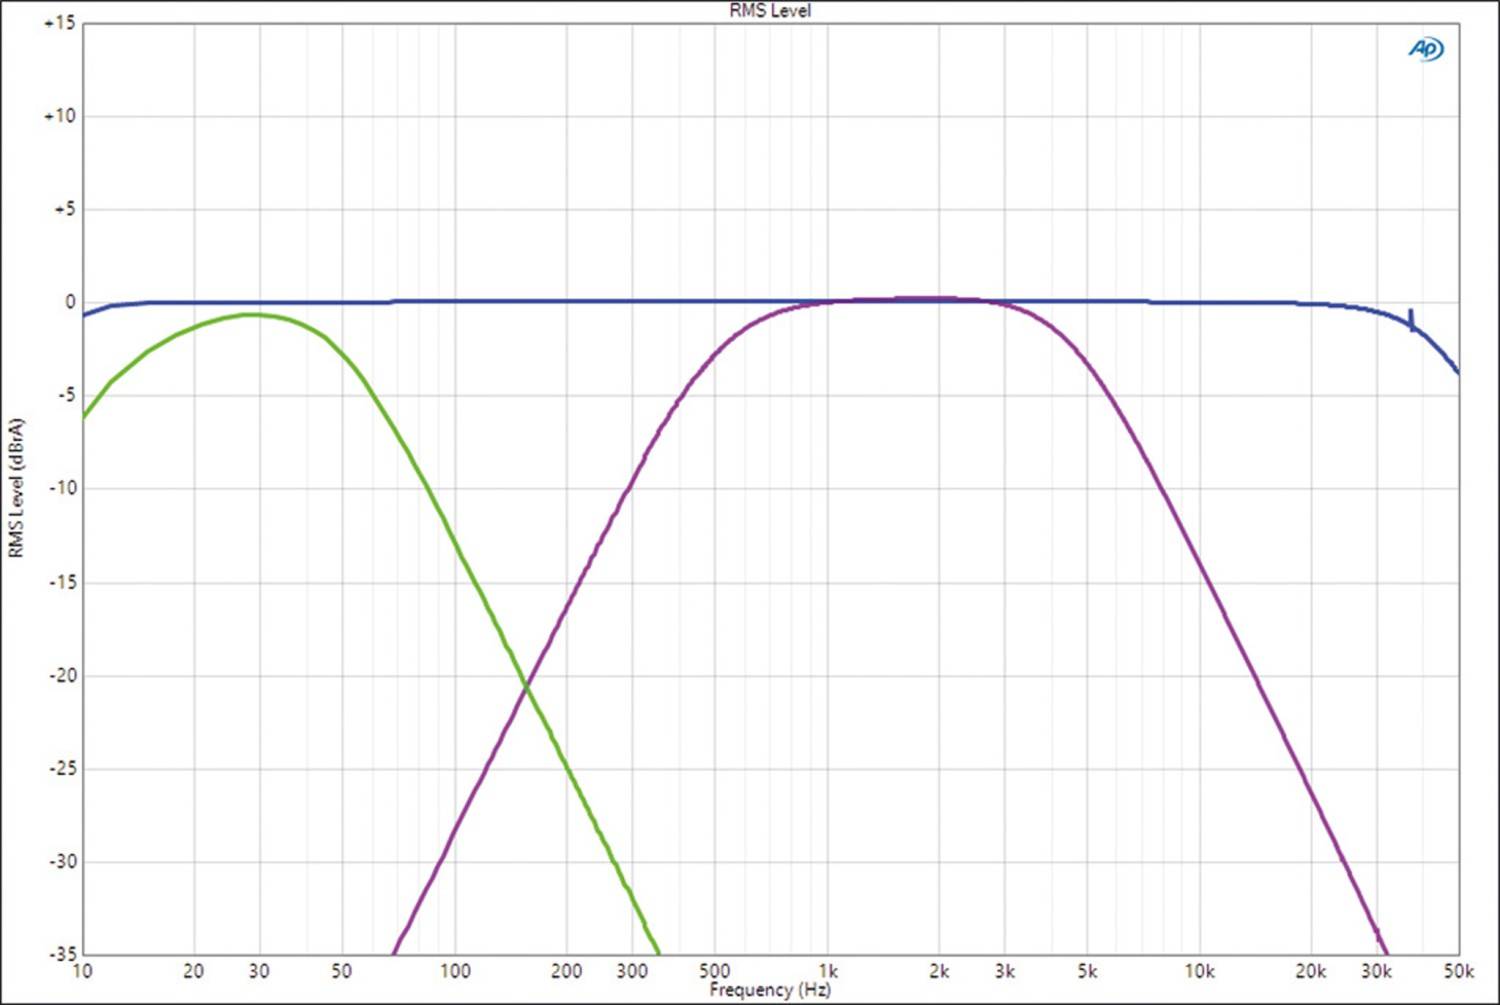Click the +10 tick label on the level axis
Screen dimensions: 1500x1005
pyautogui.click(x=59, y=116)
